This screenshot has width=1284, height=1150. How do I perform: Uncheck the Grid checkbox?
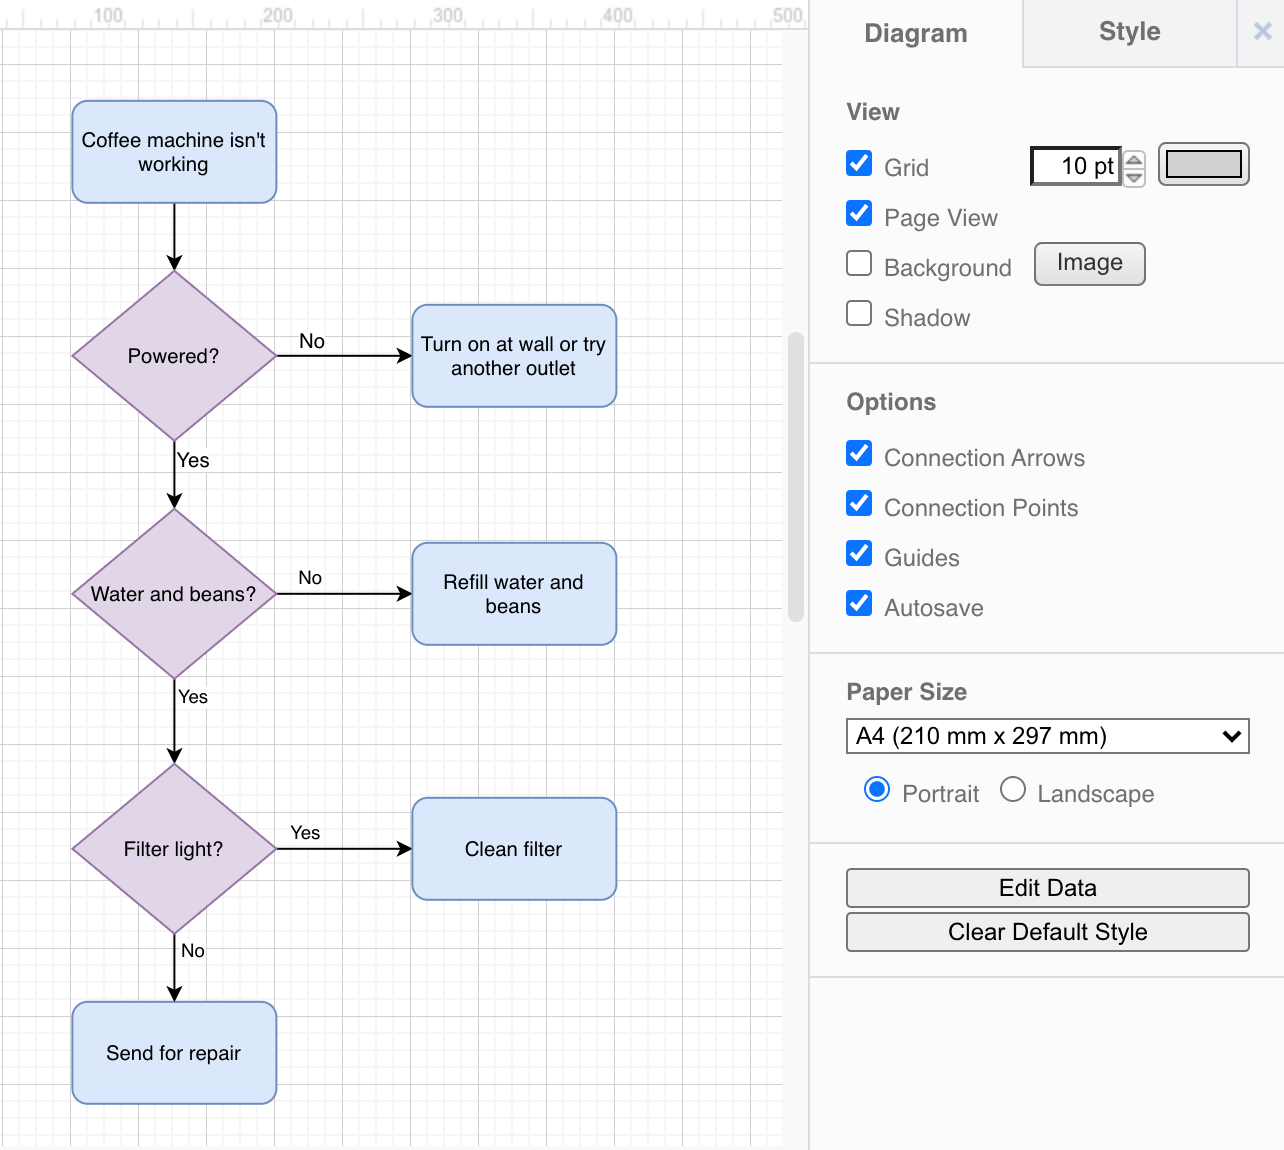click(859, 164)
